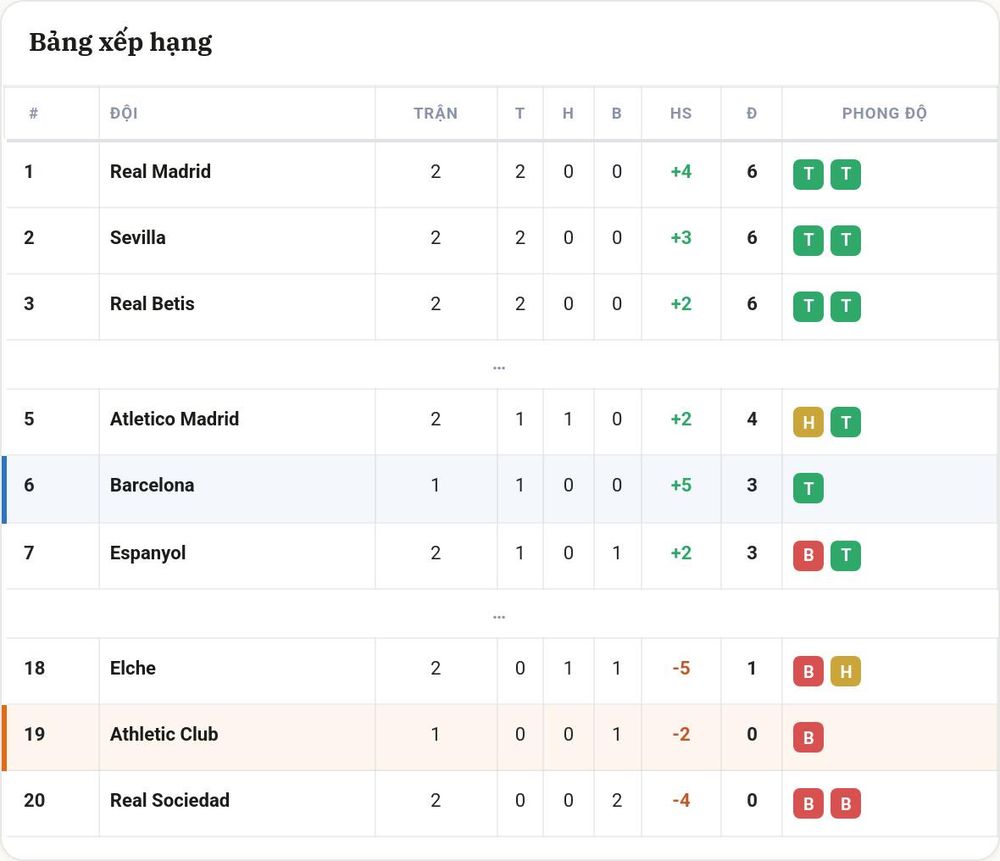This screenshot has width=1000, height=861.
Task: Click the PHONG ĐỘ column header
Action: tap(885, 113)
